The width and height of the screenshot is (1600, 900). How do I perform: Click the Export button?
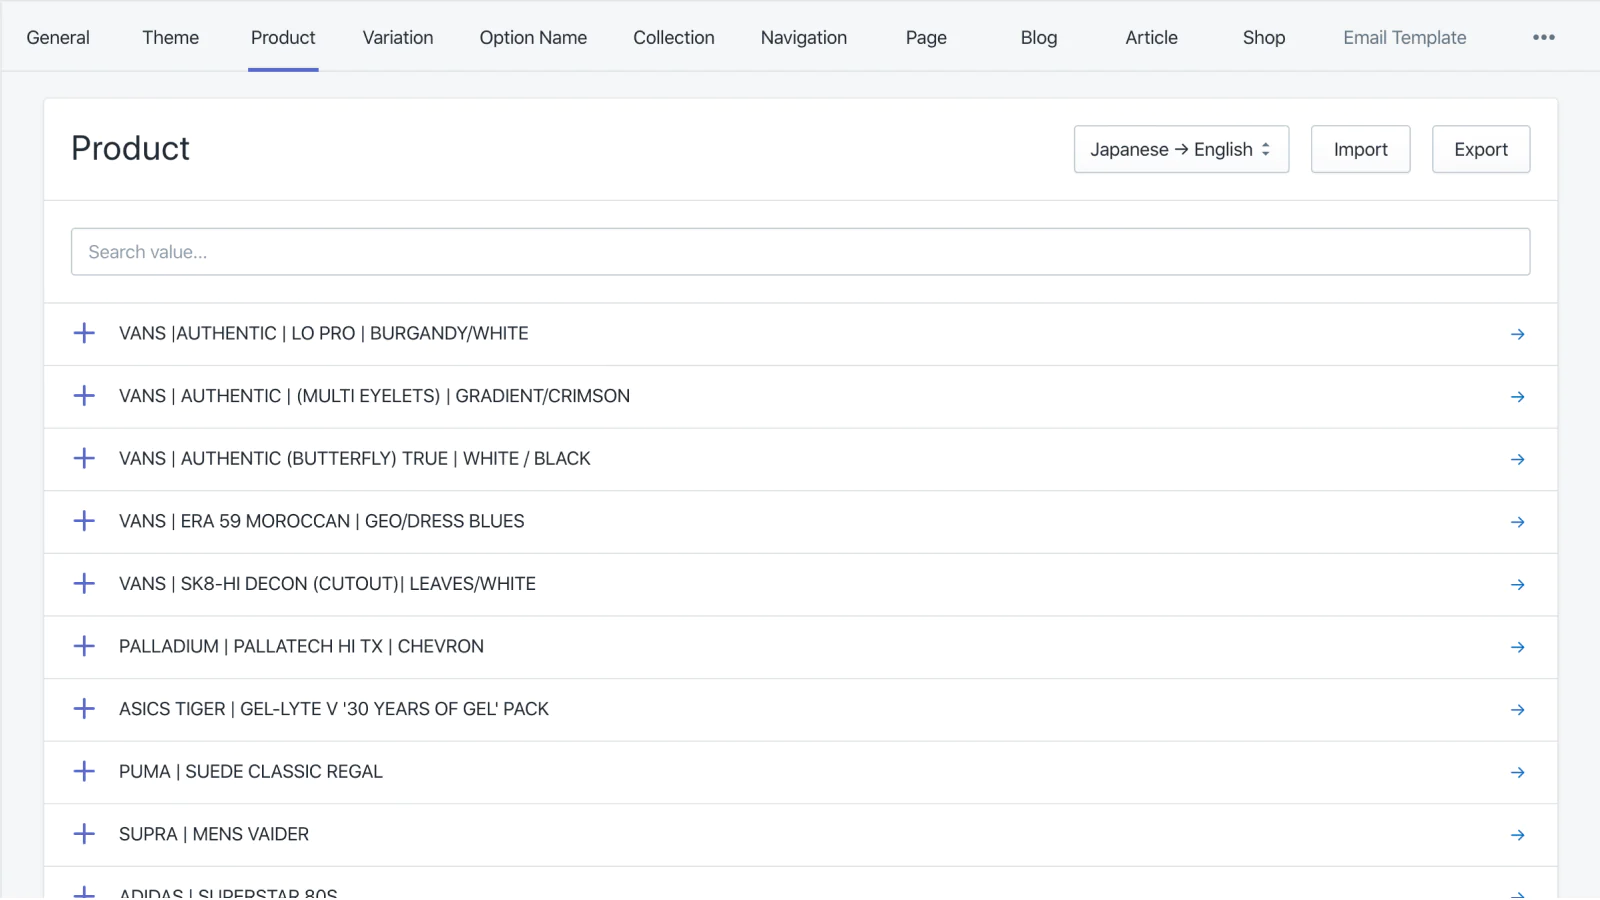pos(1480,149)
